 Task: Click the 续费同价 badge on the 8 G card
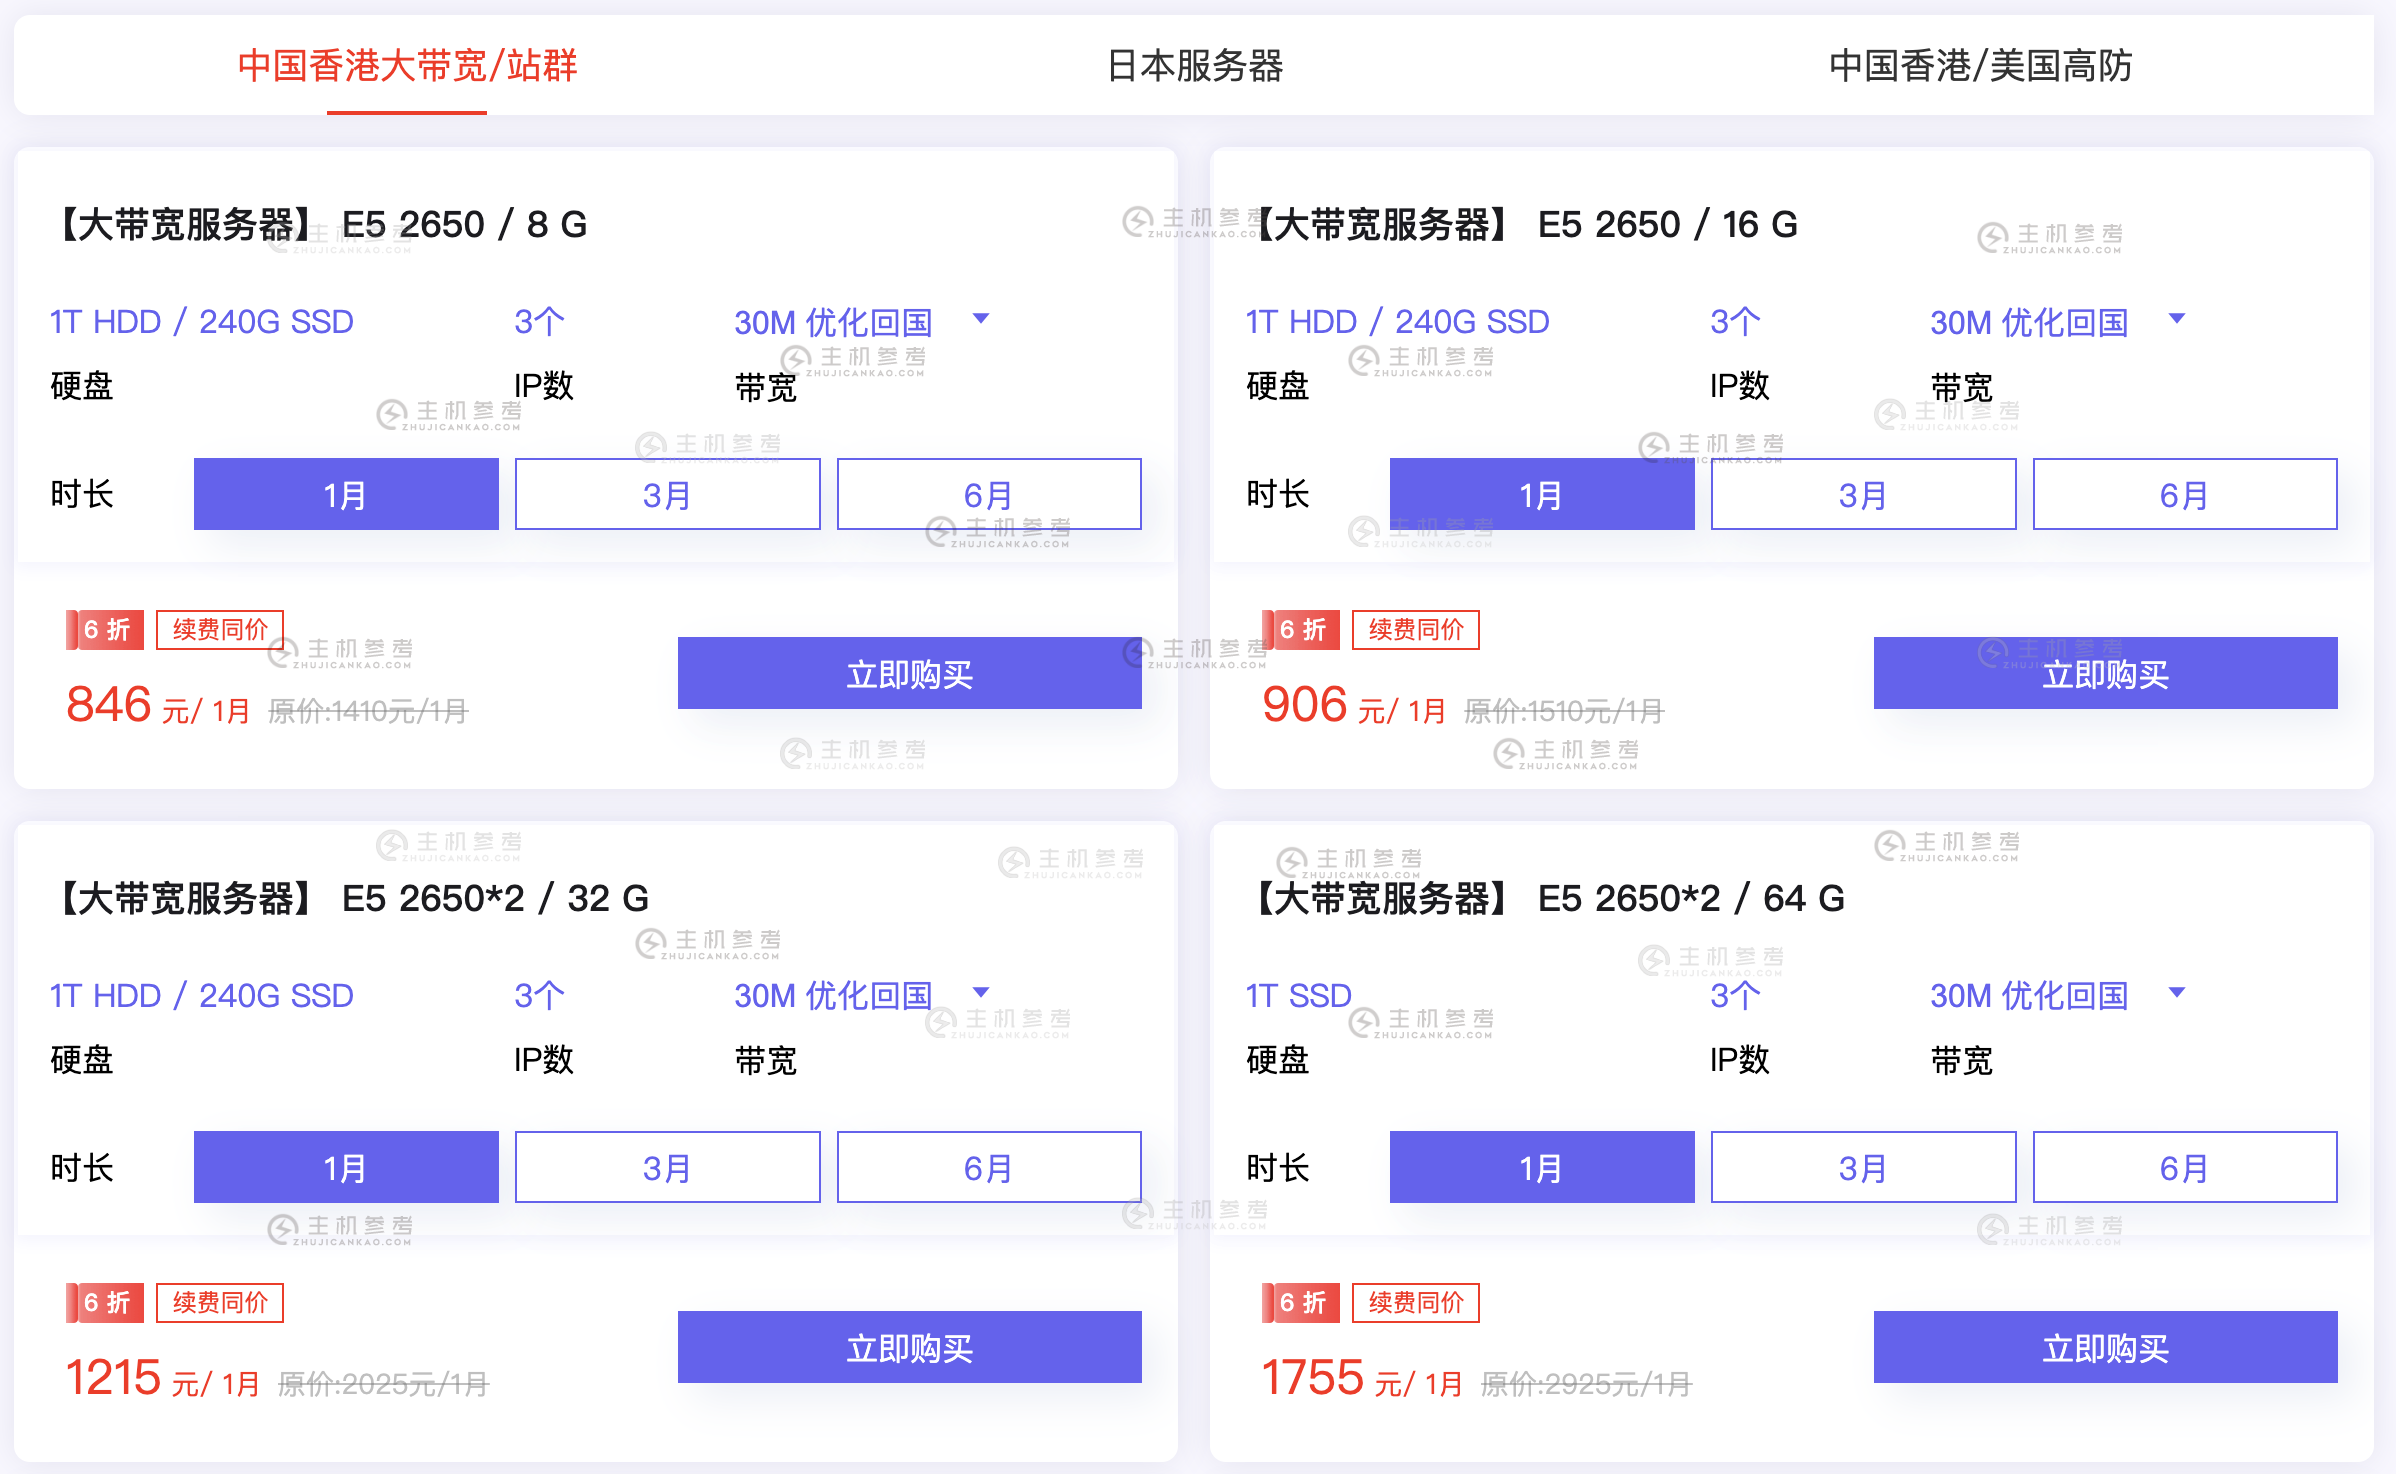coord(219,628)
